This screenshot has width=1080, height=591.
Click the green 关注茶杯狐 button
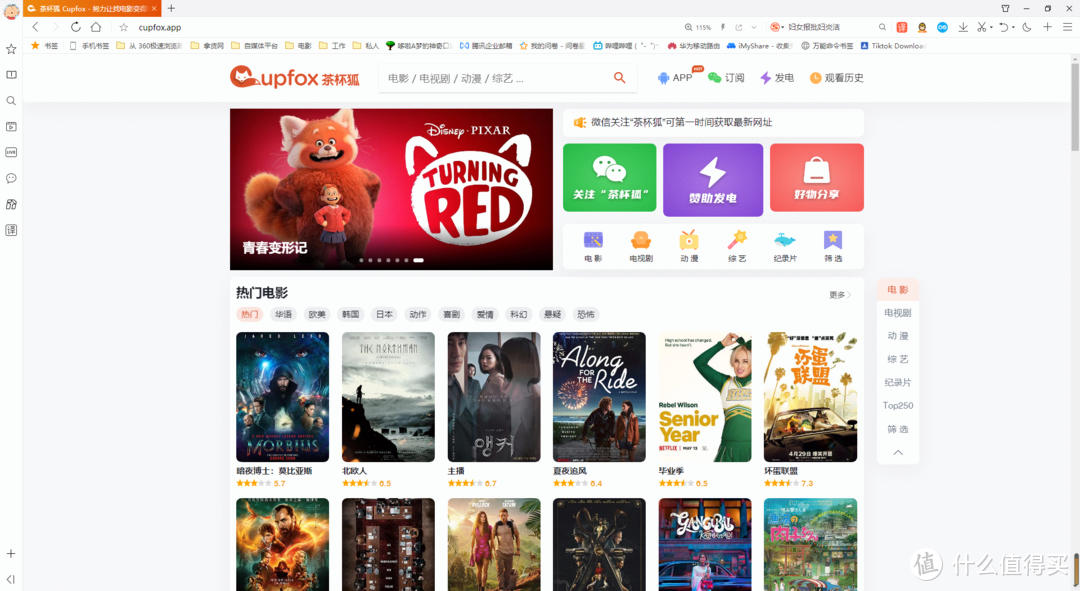tap(610, 178)
